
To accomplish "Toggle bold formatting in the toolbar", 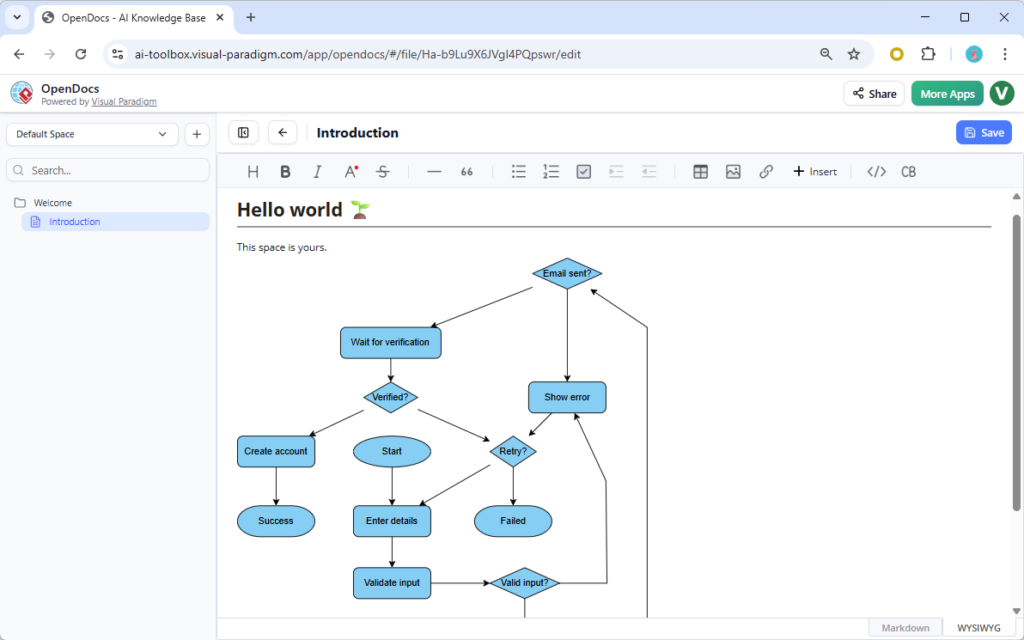I will pos(285,171).
